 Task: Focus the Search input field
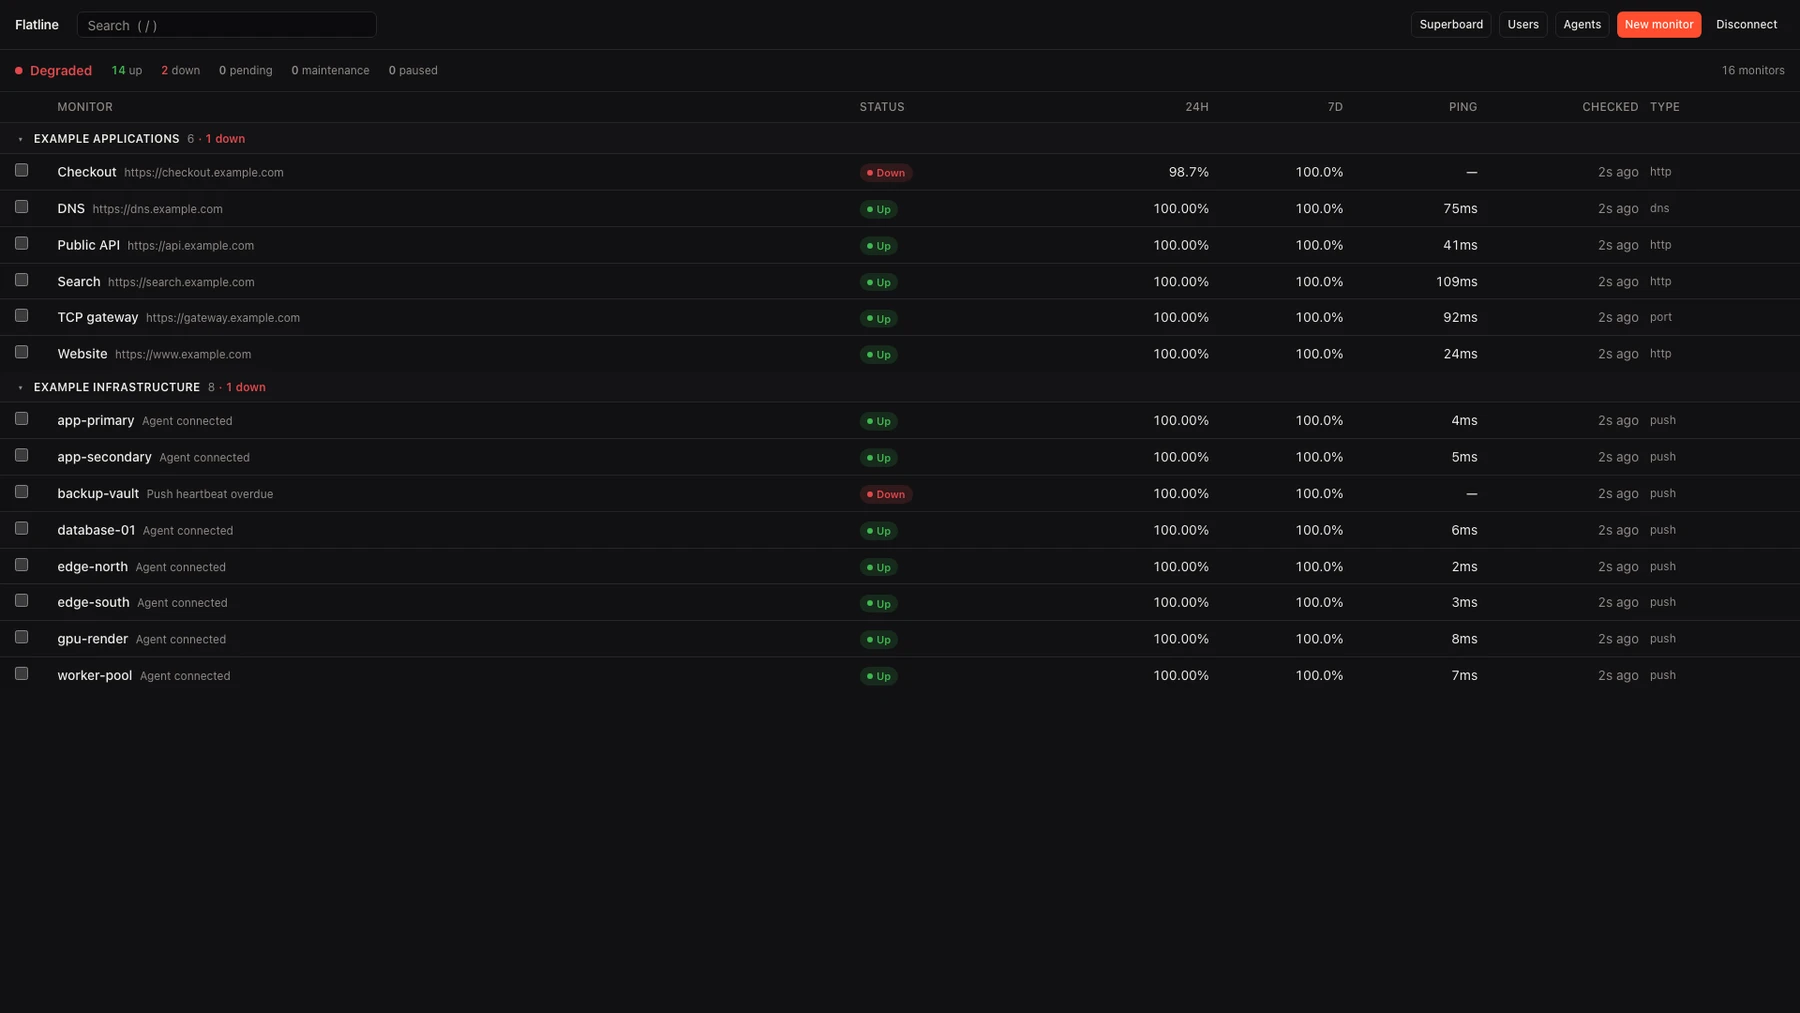pyautogui.click(x=227, y=25)
